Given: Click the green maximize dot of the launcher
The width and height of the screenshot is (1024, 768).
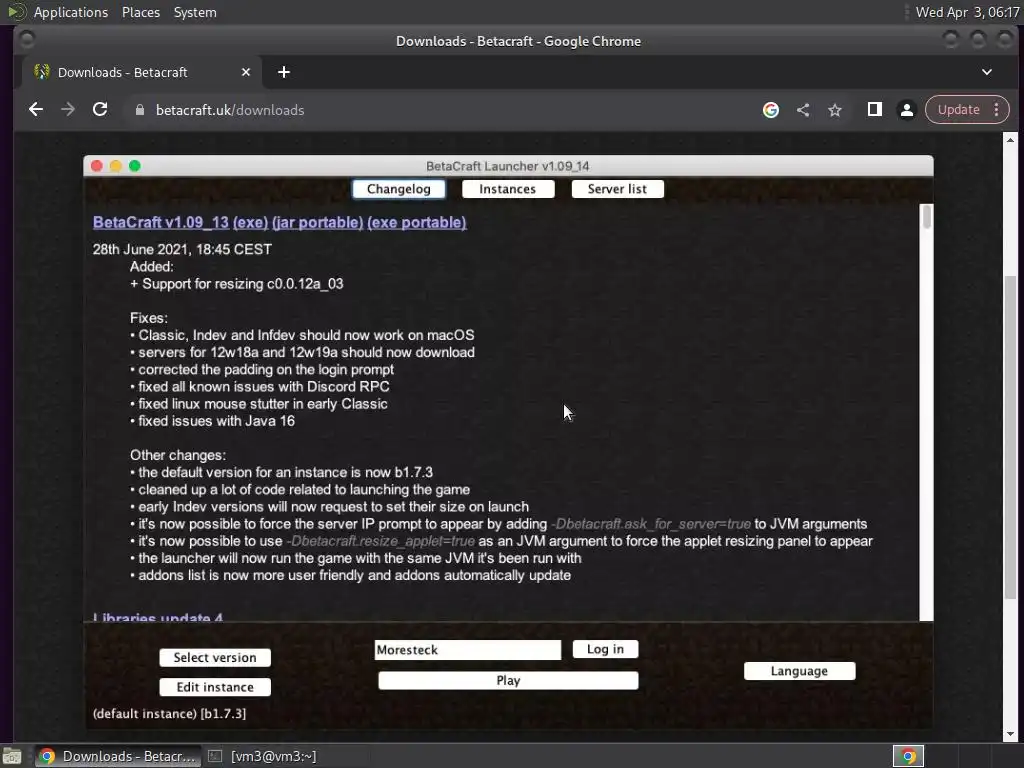Looking at the screenshot, I should 135,166.
